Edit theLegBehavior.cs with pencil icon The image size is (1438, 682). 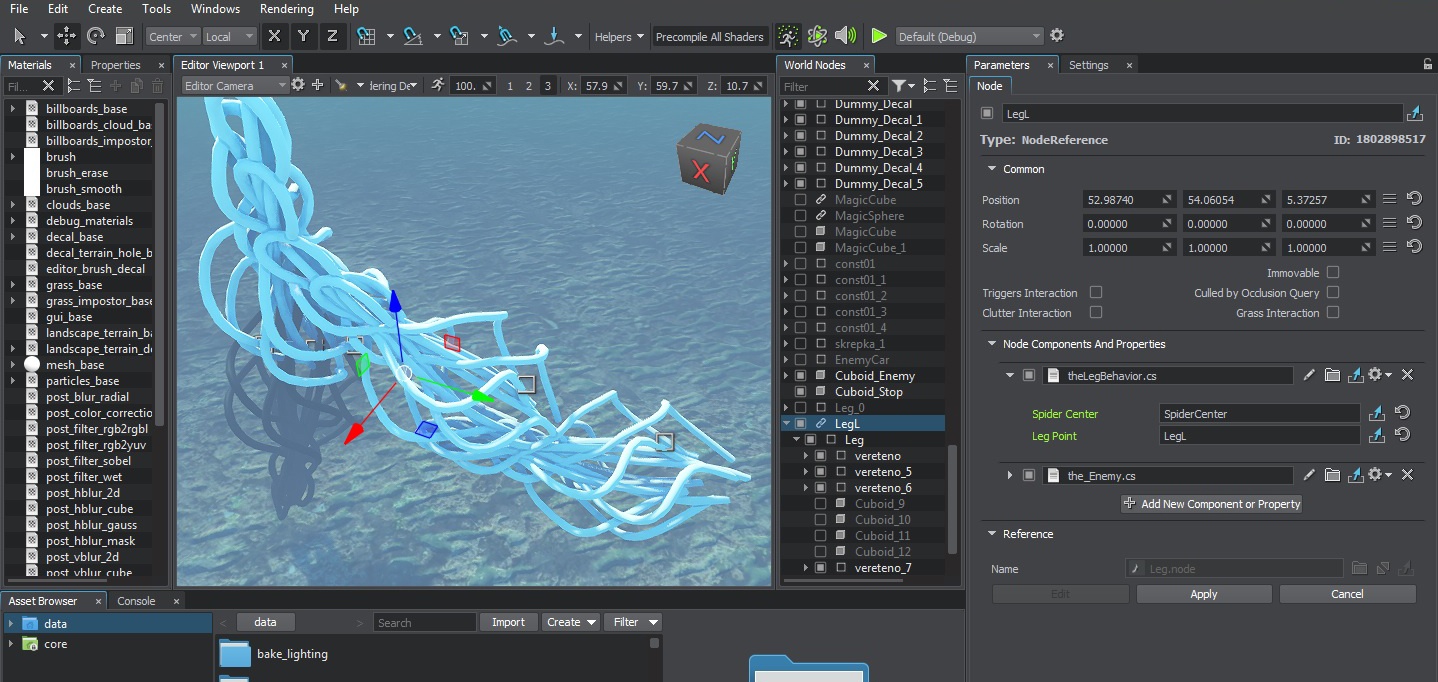click(1309, 375)
